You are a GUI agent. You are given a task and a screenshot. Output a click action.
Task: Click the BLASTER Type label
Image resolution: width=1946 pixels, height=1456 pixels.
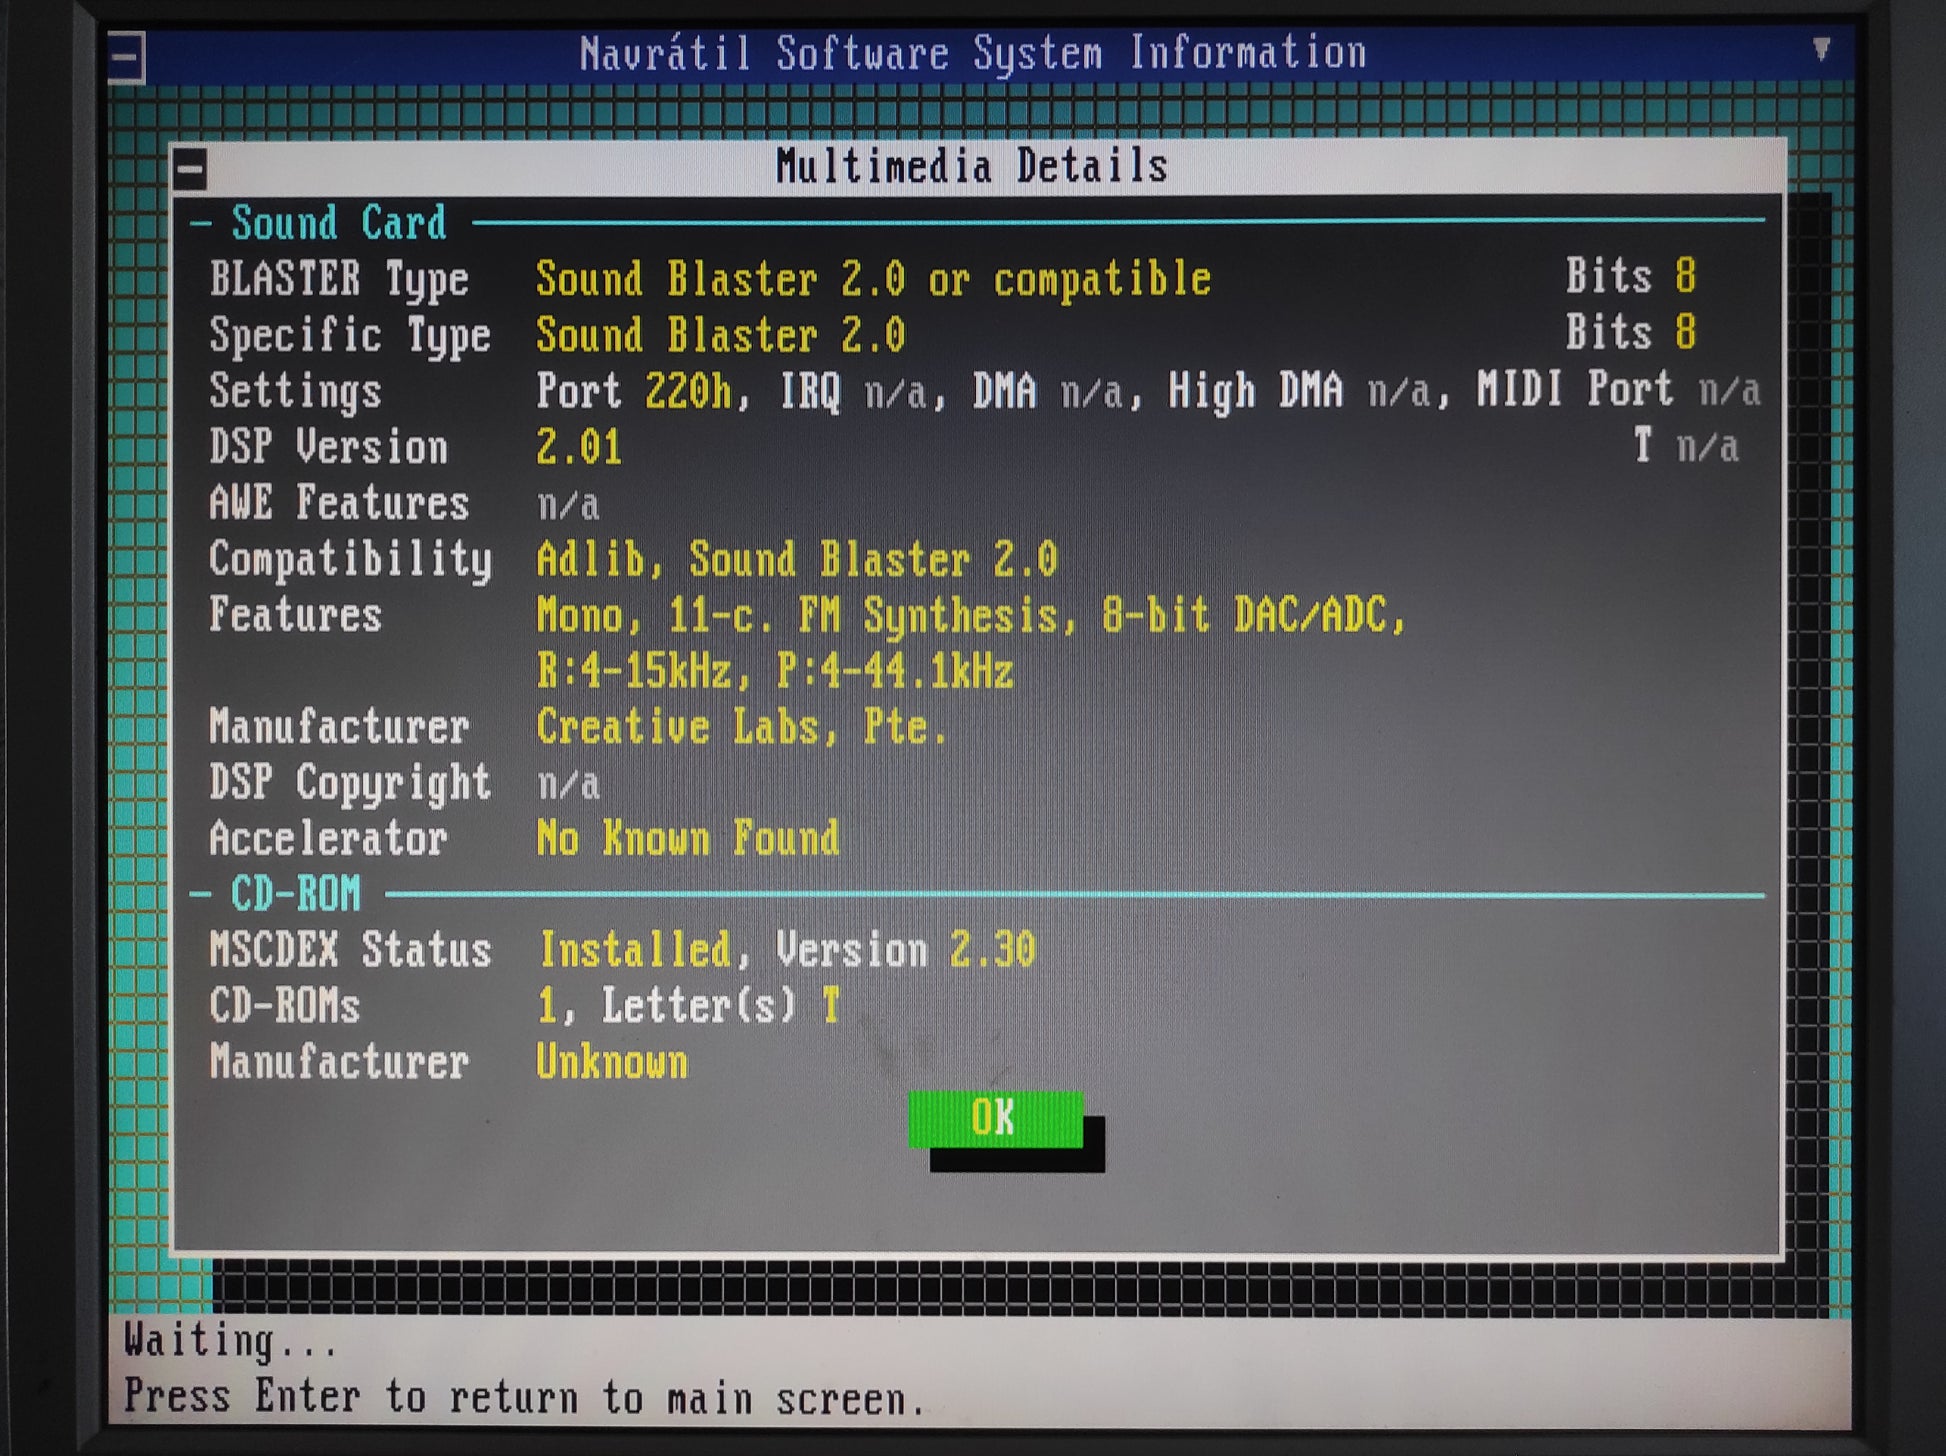point(339,280)
